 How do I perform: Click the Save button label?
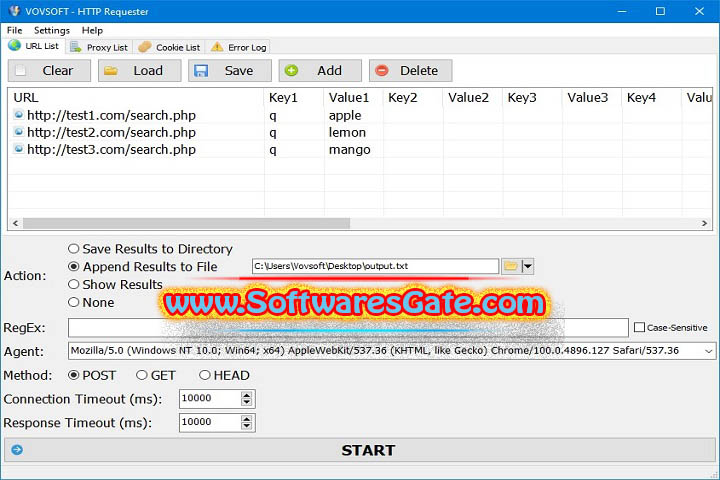pyautogui.click(x=239, y=70)
